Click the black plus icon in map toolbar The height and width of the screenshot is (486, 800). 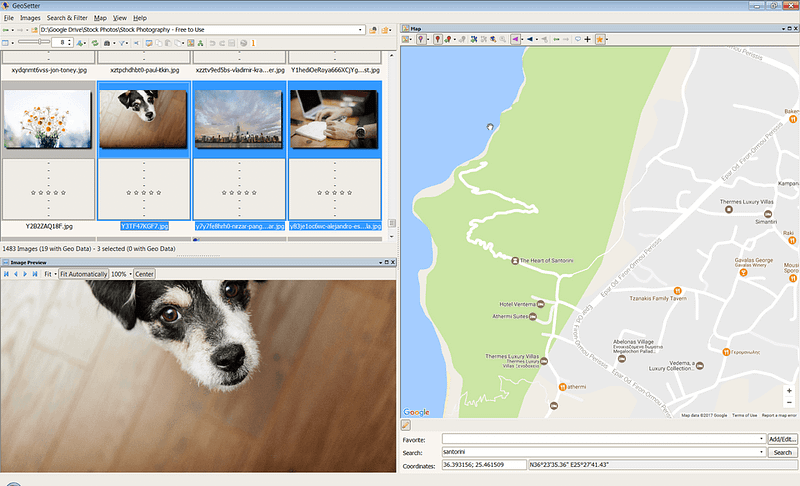pyautogui.click(x=587, y=39)
